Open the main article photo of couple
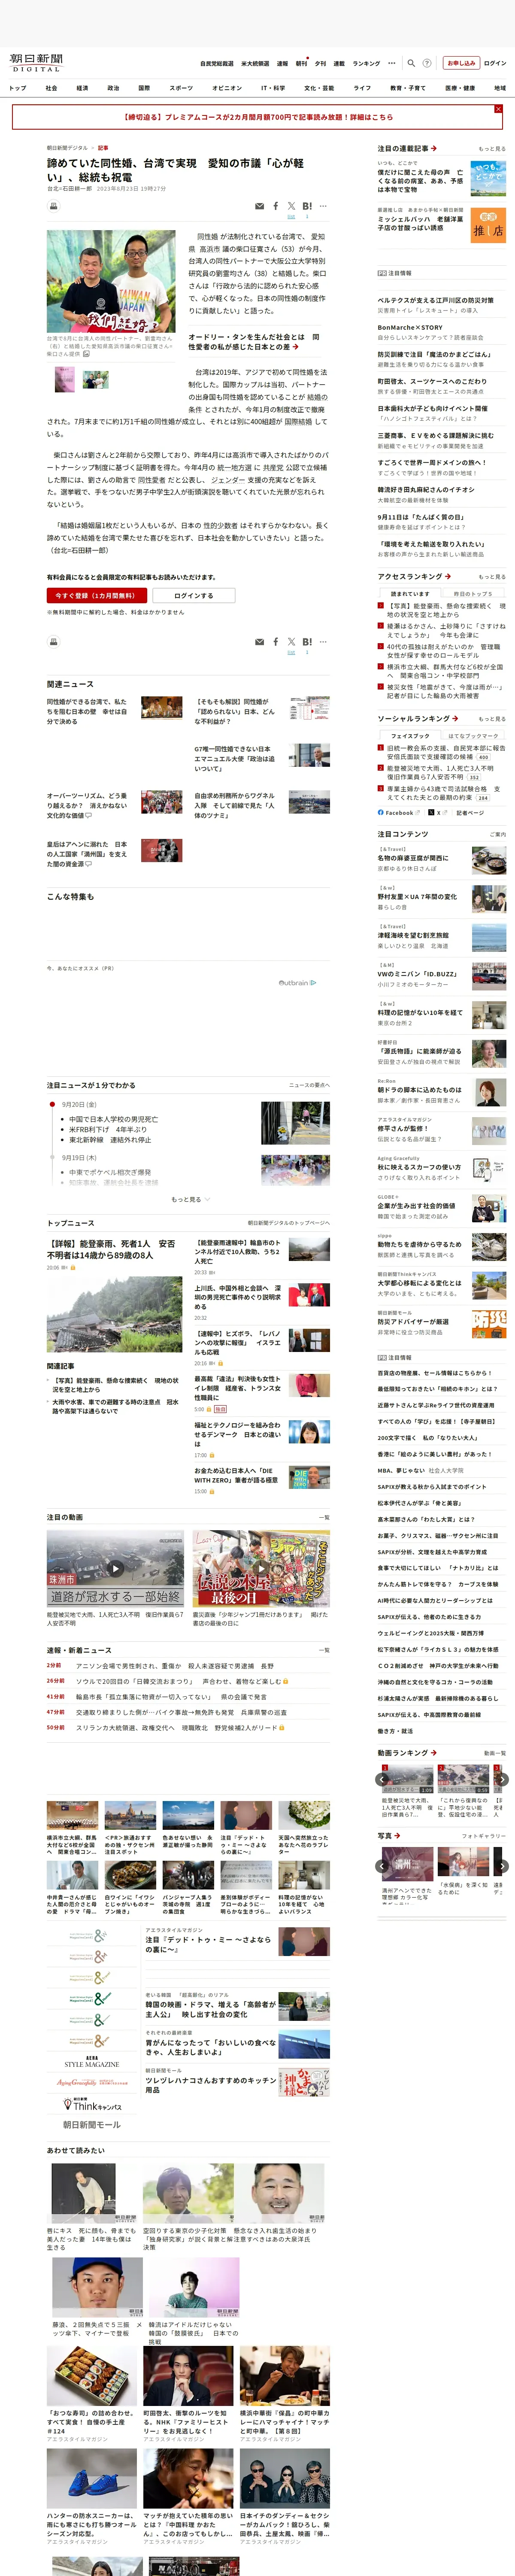 tap(112, 282)
